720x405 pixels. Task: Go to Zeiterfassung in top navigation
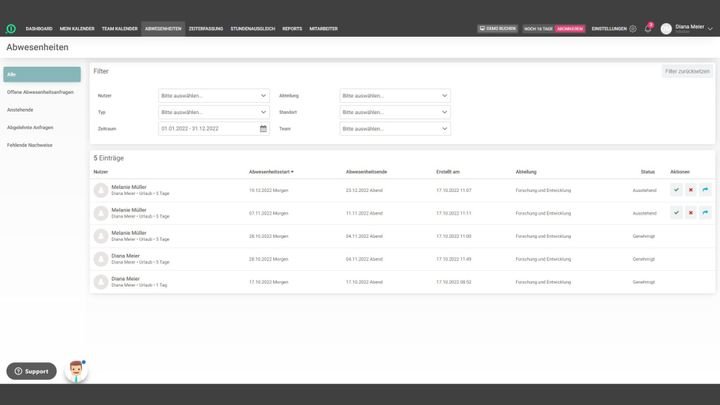[x=204, y=29]
